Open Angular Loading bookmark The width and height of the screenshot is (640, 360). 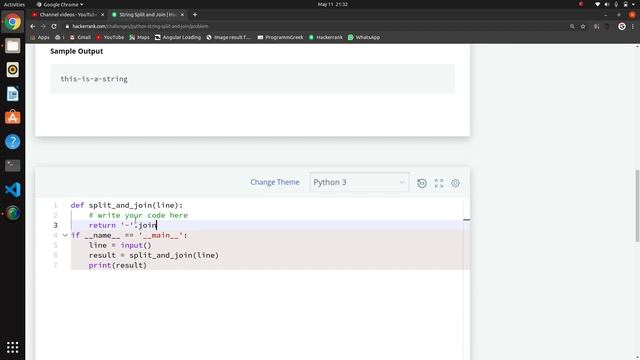(x=178, y=37)
